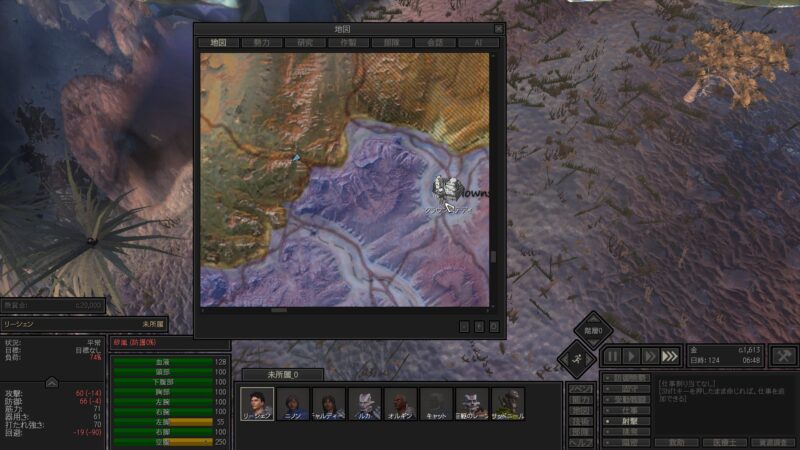Select the third portrait ャルディー
This screenshot has width=800, height=450.
pos(329,404)
